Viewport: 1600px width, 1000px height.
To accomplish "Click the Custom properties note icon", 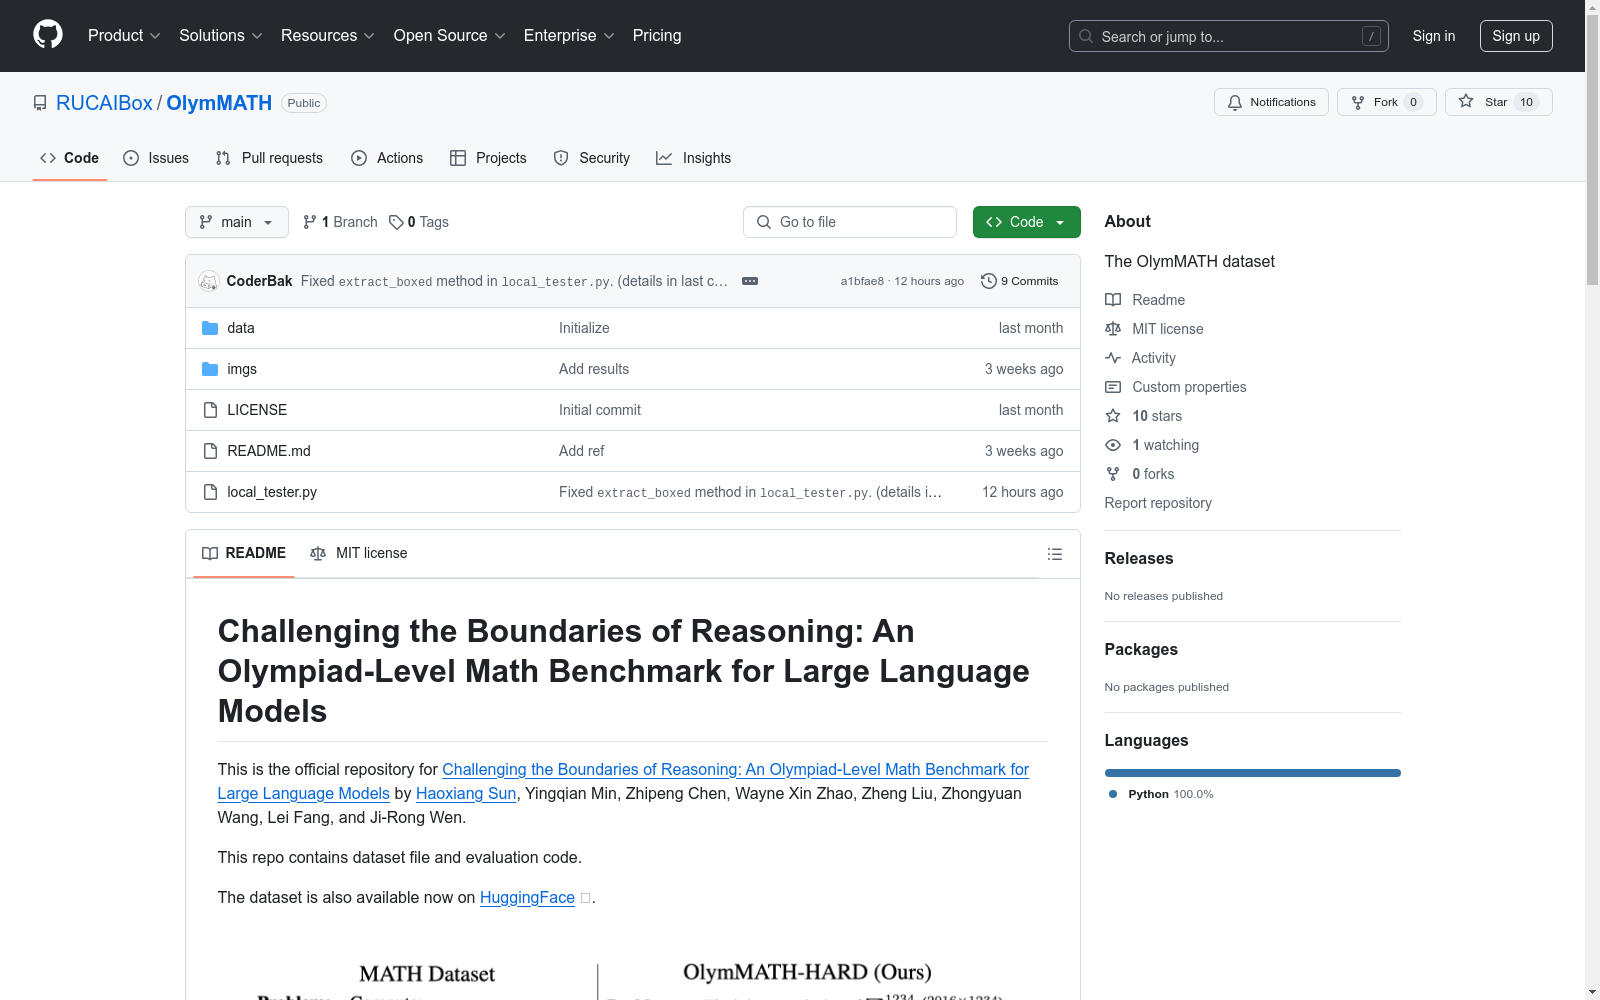I will coord(1113,387).
